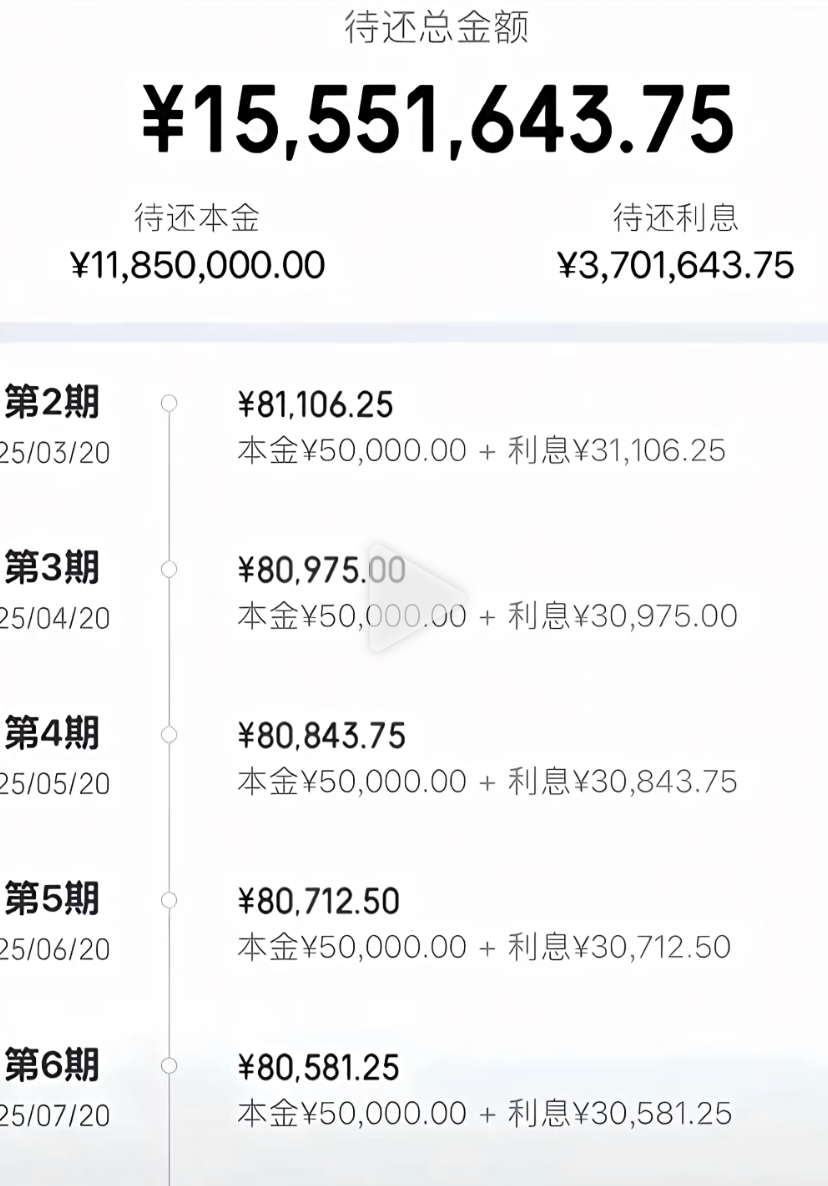Click the 25/04/20 due date

pos(55,619)
